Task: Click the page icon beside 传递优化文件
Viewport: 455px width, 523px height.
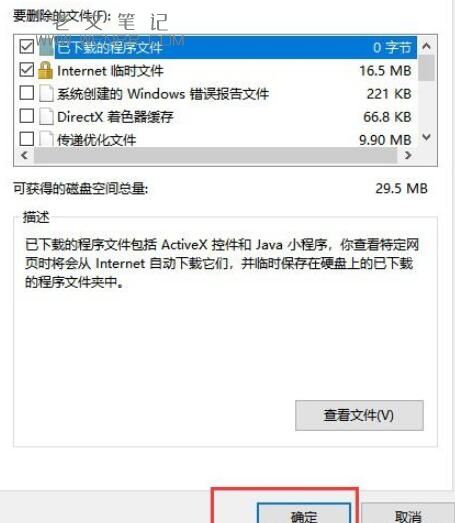Action: click(x=46, y=139)
